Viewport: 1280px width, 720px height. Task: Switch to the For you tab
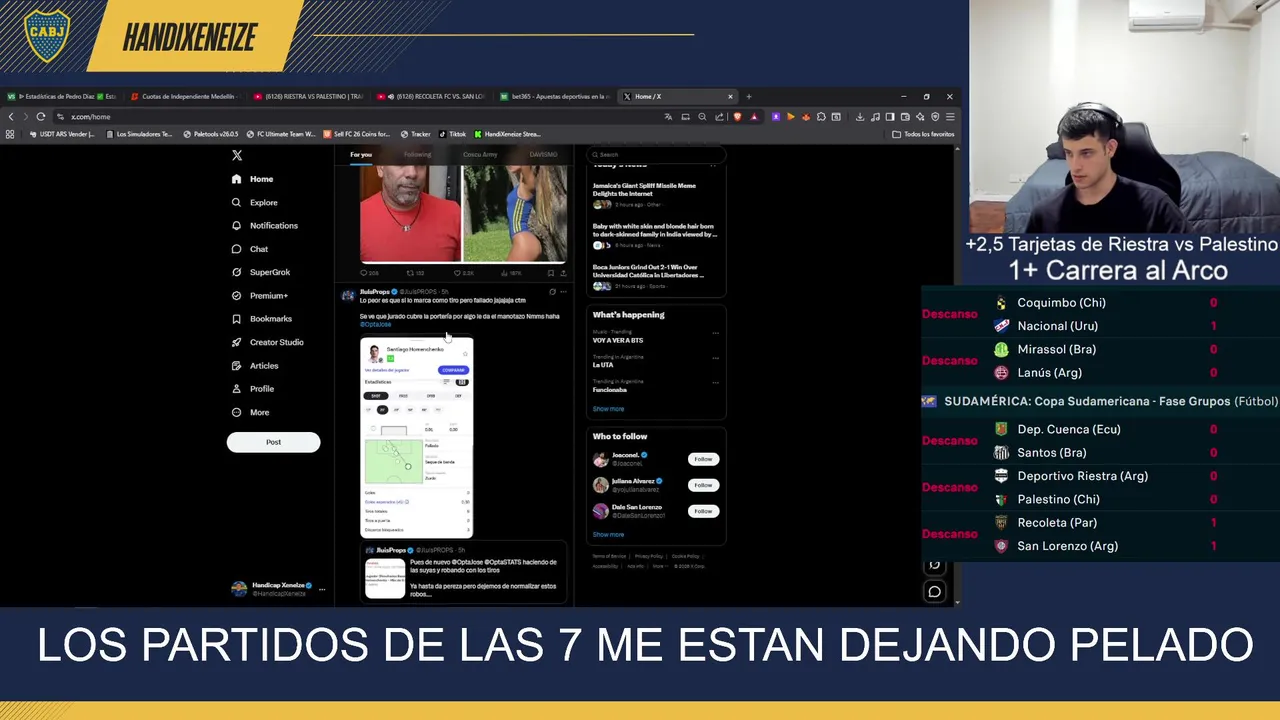click(x=361, y=155)
